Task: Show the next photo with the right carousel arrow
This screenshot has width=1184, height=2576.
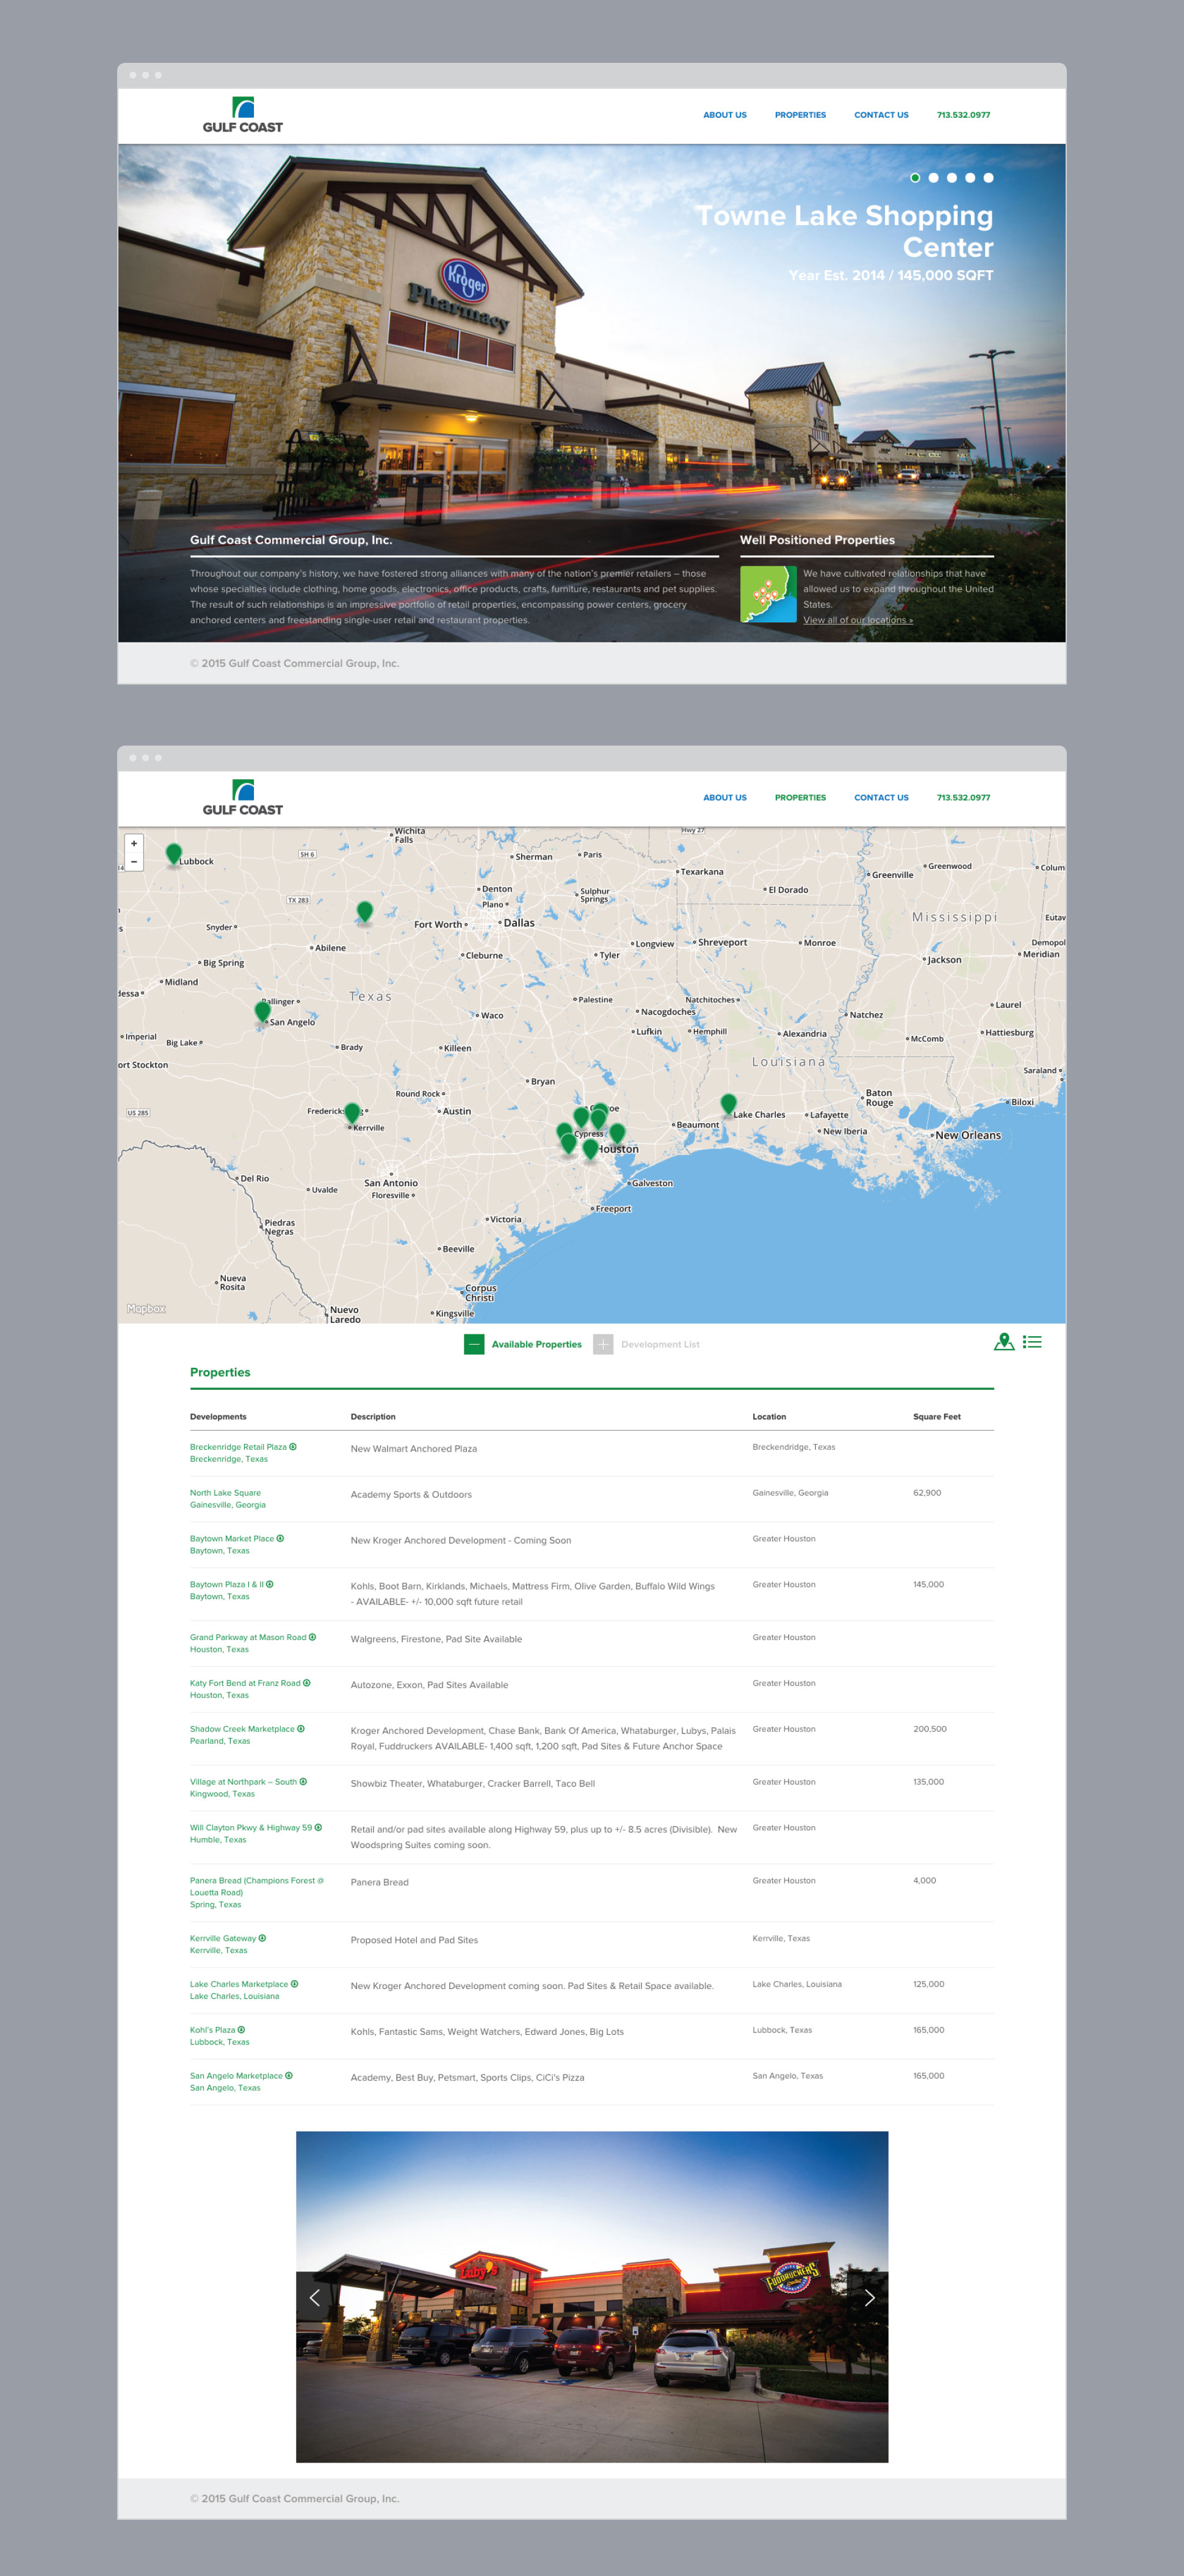Action: (x=869, y=2298)
